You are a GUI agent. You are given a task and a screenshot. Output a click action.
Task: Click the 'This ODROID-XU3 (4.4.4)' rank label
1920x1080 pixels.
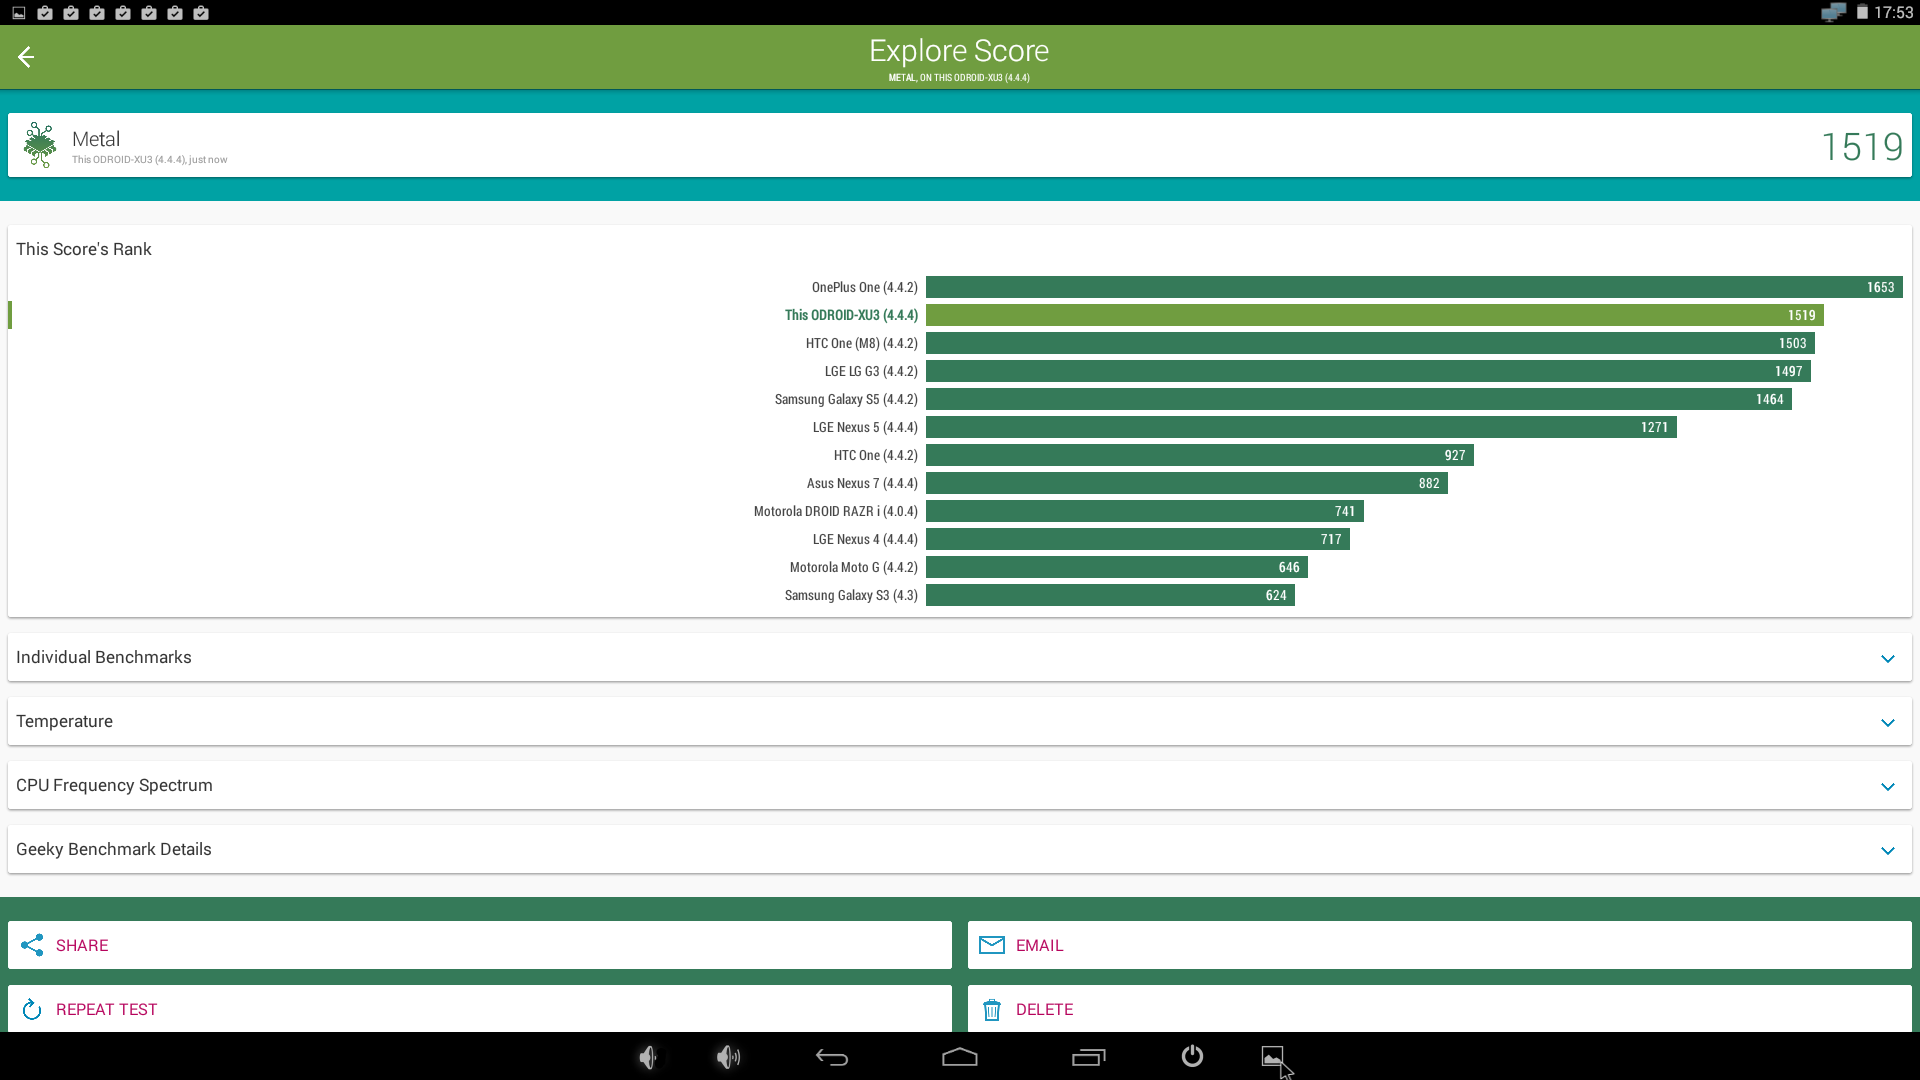851,315
